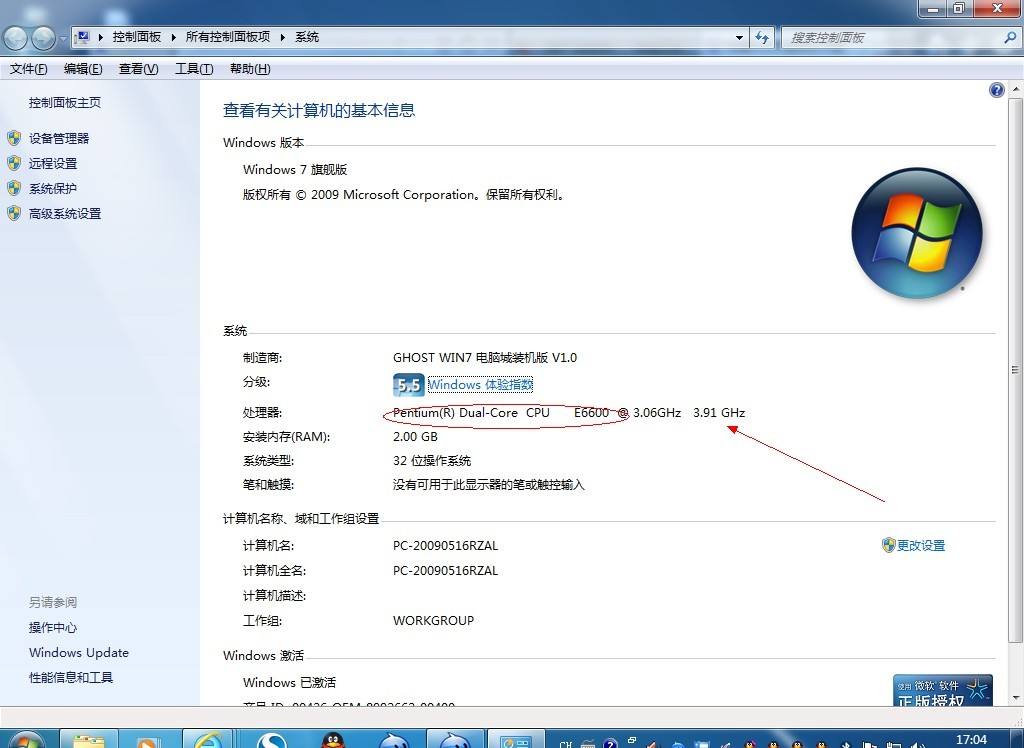This screenshot has height=748, width=1024.
Task: Click the 没有可用于此显示器的笔或触控输入 text
Action: pos(488,485)
